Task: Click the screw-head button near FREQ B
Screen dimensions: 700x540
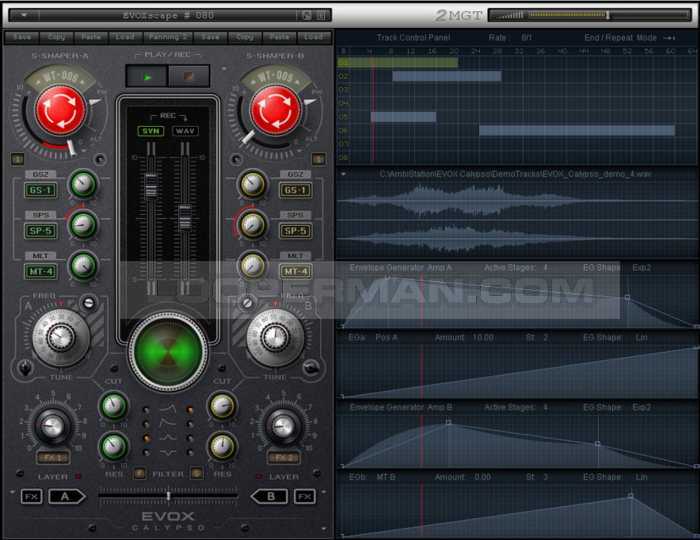Action: tap(247, 303)
